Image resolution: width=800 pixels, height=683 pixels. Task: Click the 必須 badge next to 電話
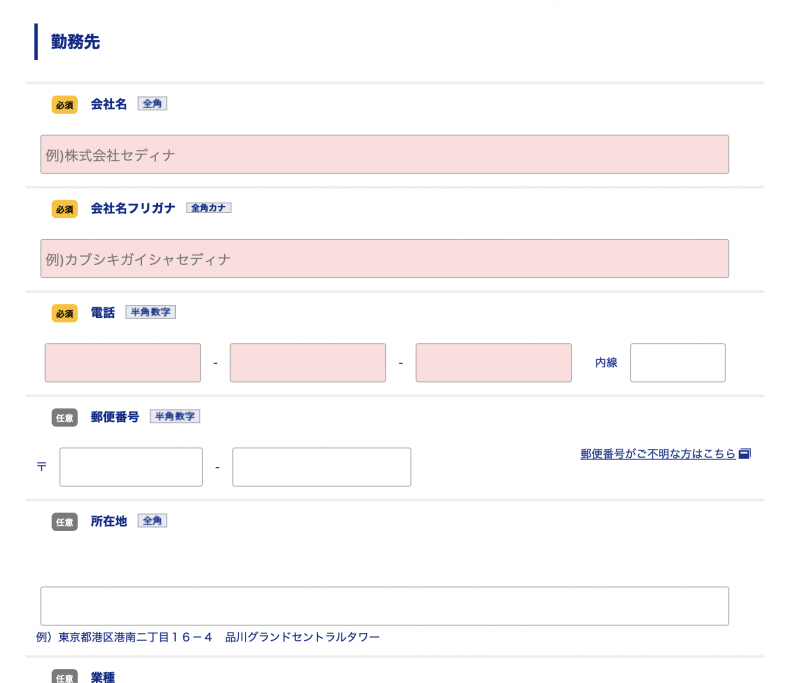[64, 313]
